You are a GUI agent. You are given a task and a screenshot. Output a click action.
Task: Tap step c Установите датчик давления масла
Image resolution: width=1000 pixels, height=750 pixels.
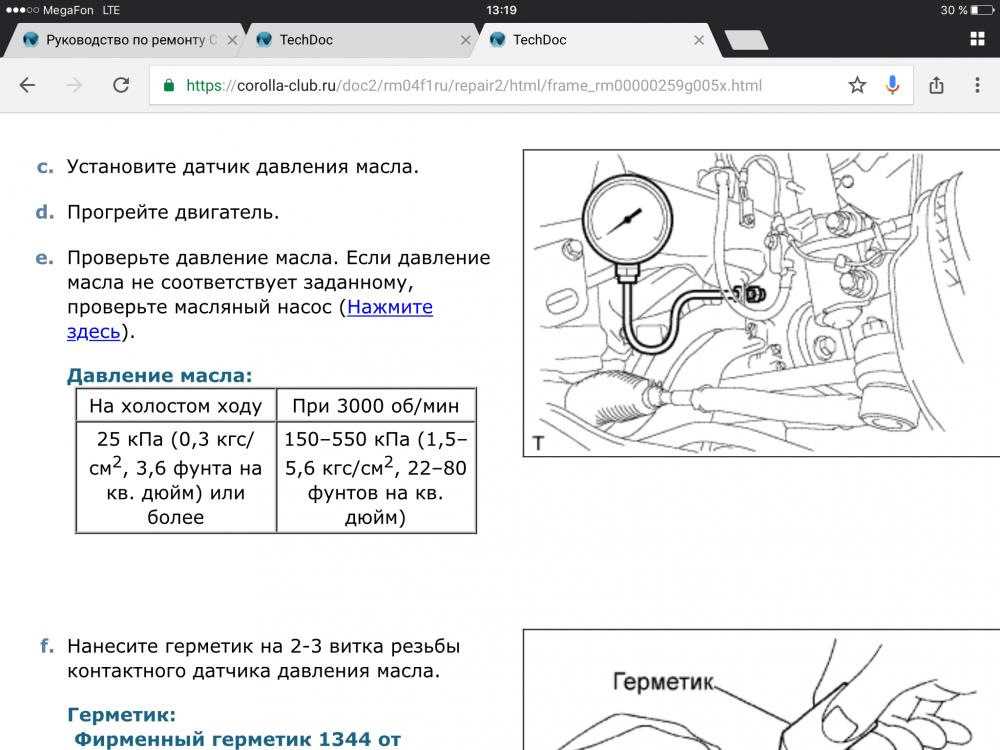[243, 166]
